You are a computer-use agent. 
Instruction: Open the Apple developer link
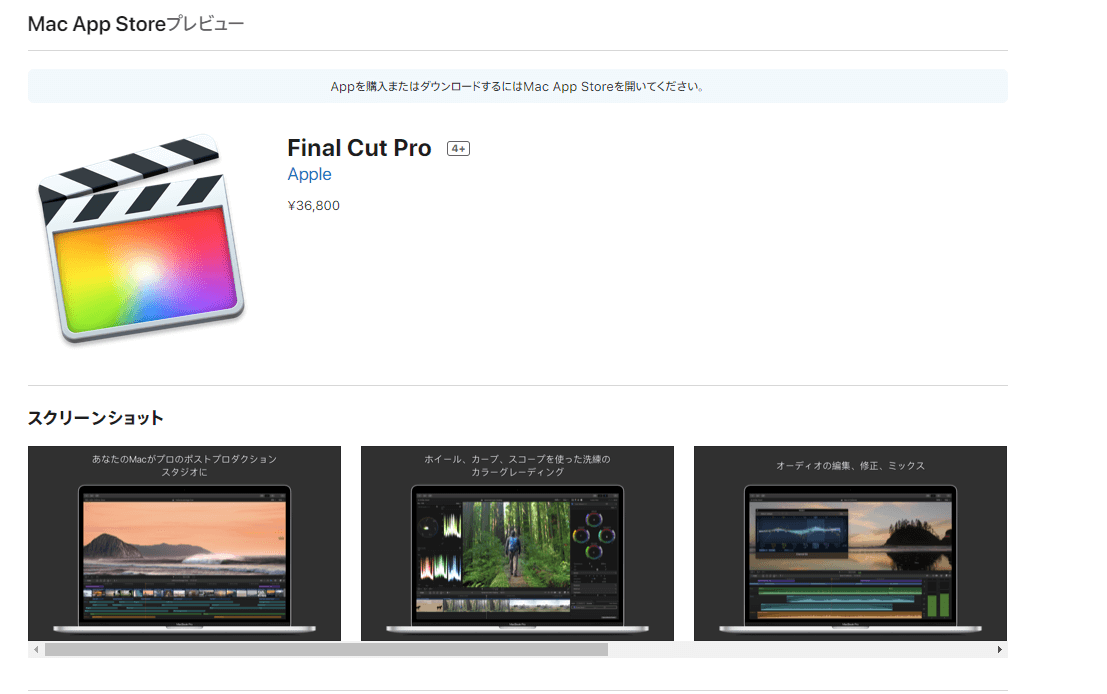point(309,174)
